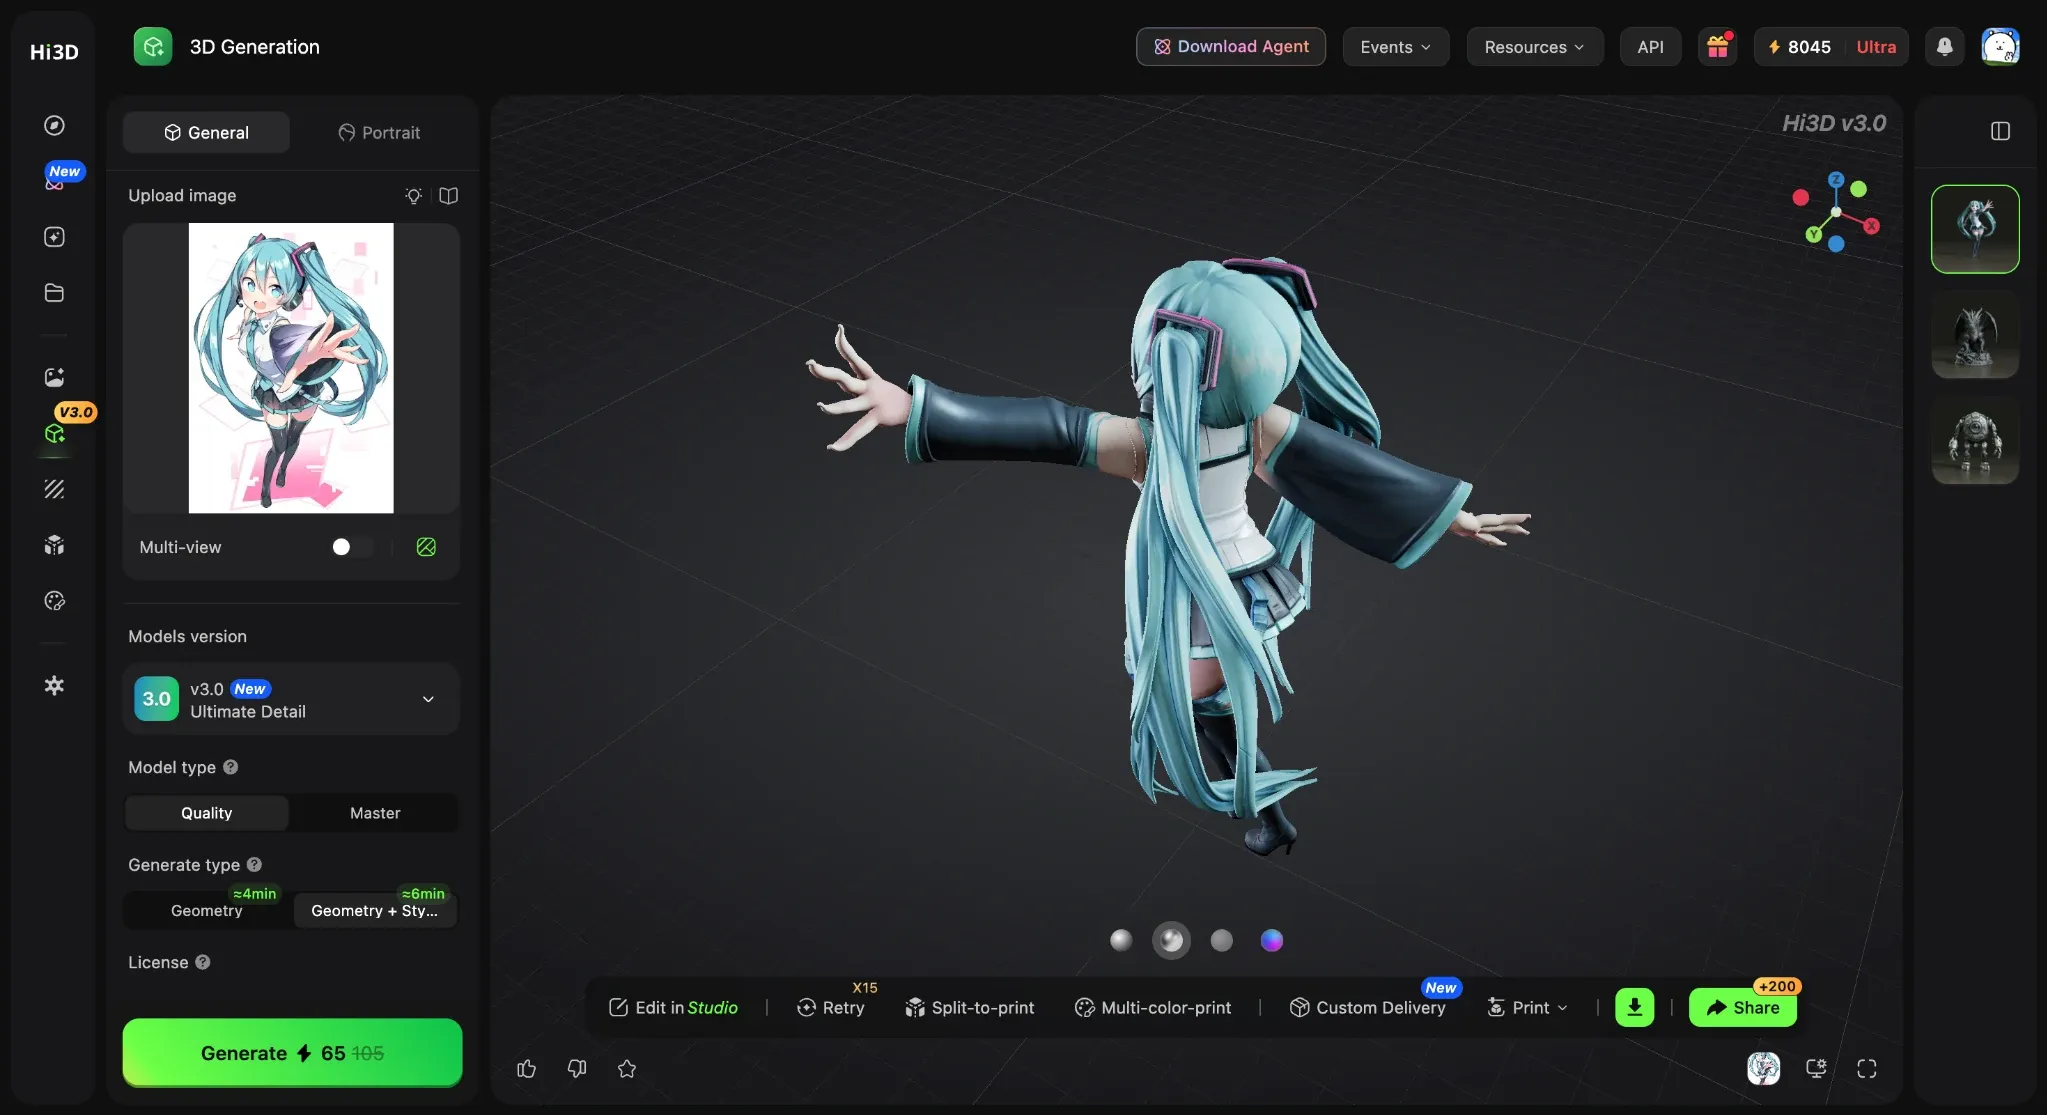Select the dragon statue history thumbnail
The image size is (2047, 1115).
pos(1975,335)
